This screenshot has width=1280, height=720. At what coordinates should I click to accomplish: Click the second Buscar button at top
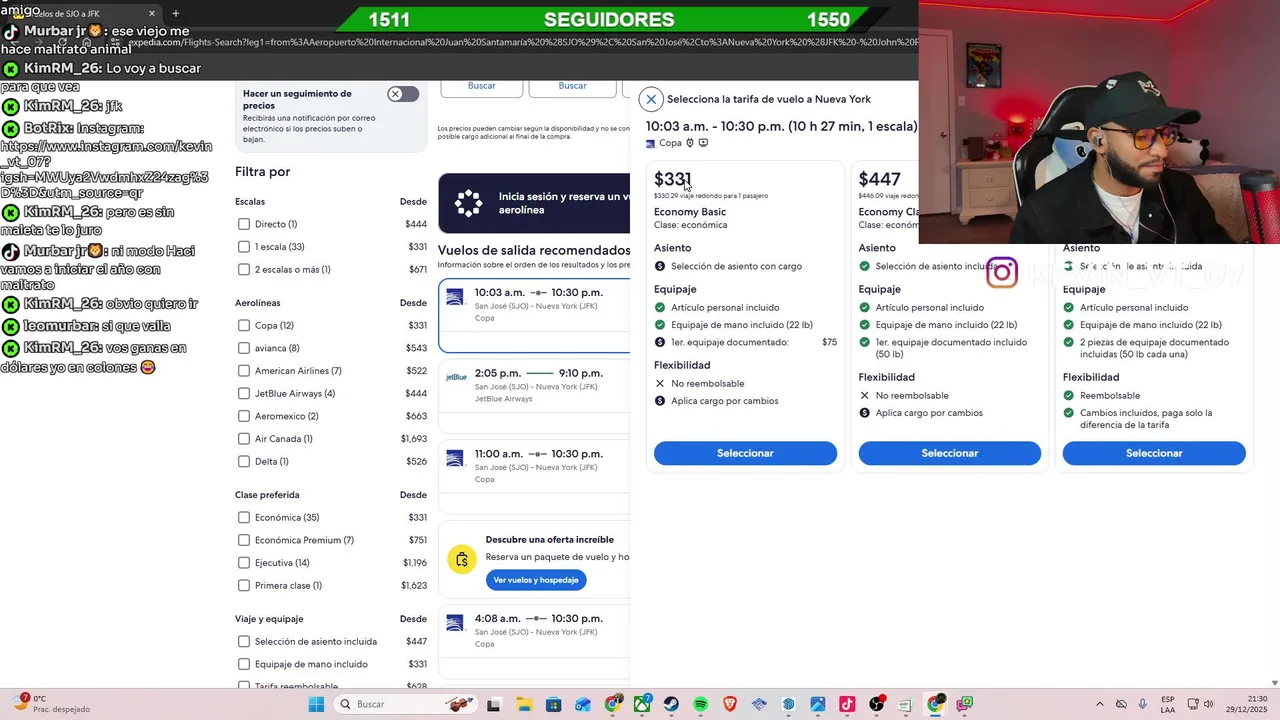tap(572, 86)
